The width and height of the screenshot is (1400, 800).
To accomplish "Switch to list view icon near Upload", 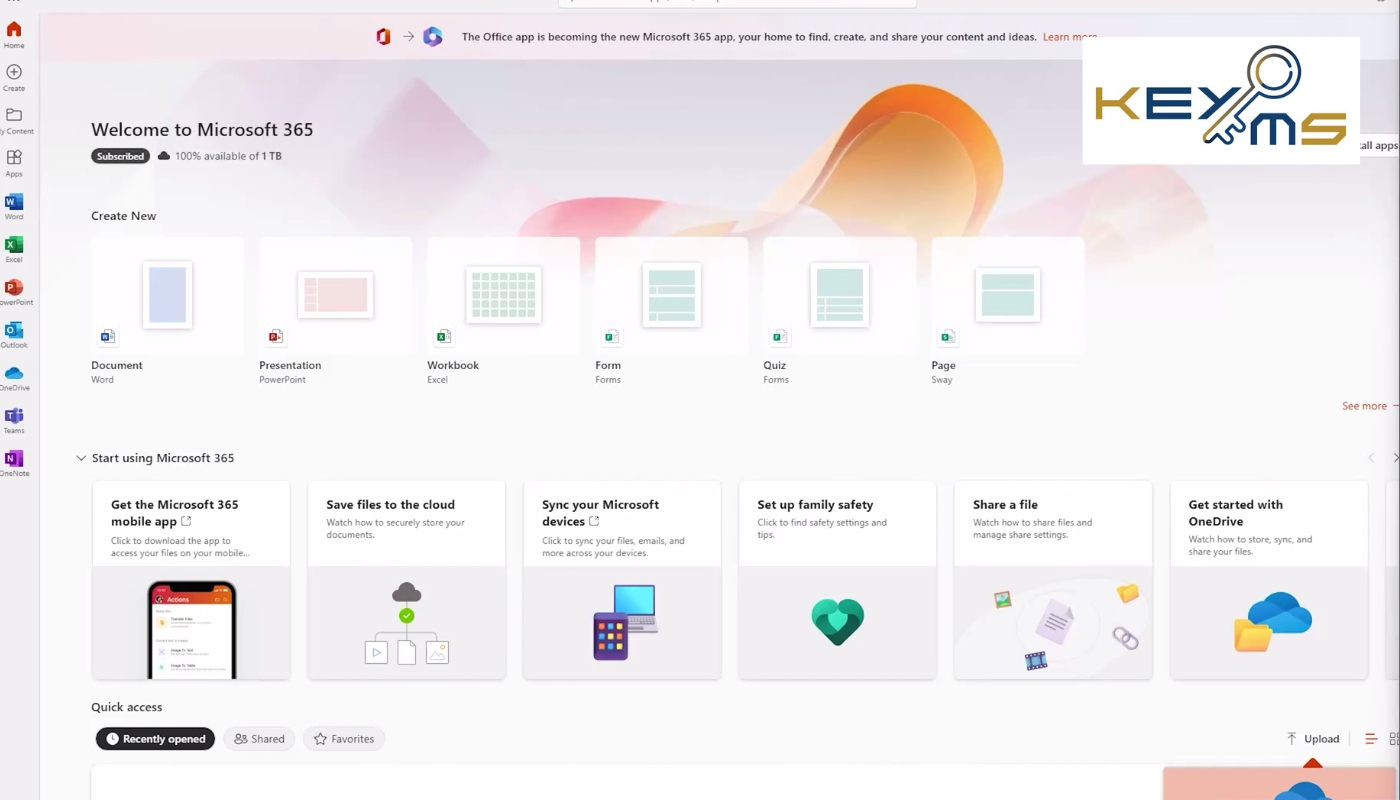I will pos(1371,739).
